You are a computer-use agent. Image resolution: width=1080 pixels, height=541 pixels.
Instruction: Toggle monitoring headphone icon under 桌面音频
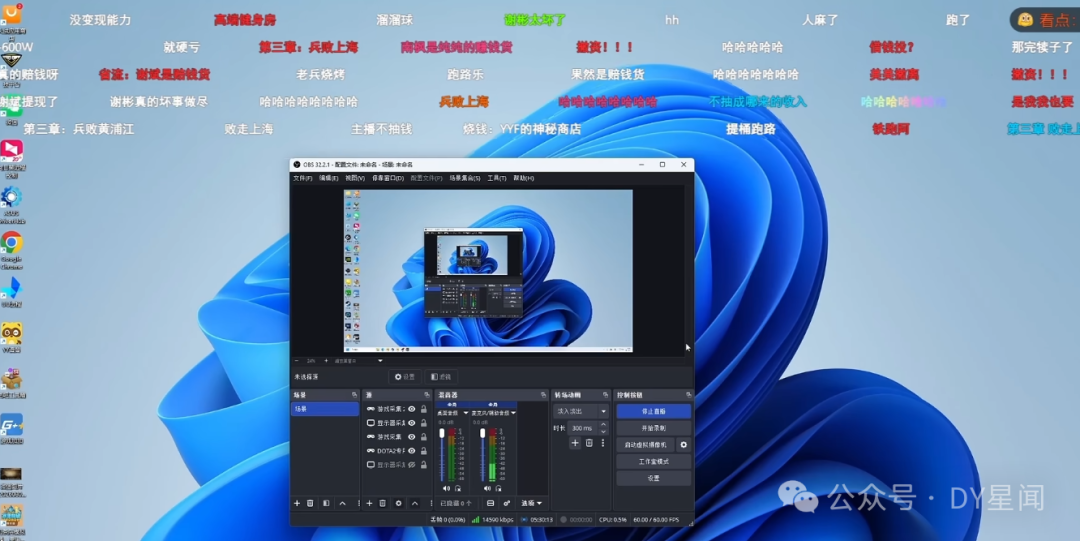(458, 489)
